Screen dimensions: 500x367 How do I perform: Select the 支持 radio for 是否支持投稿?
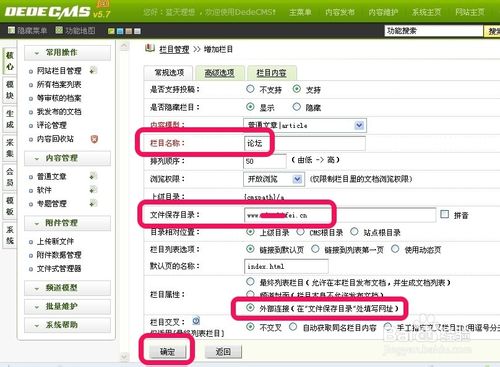click(x=296, y=89)
